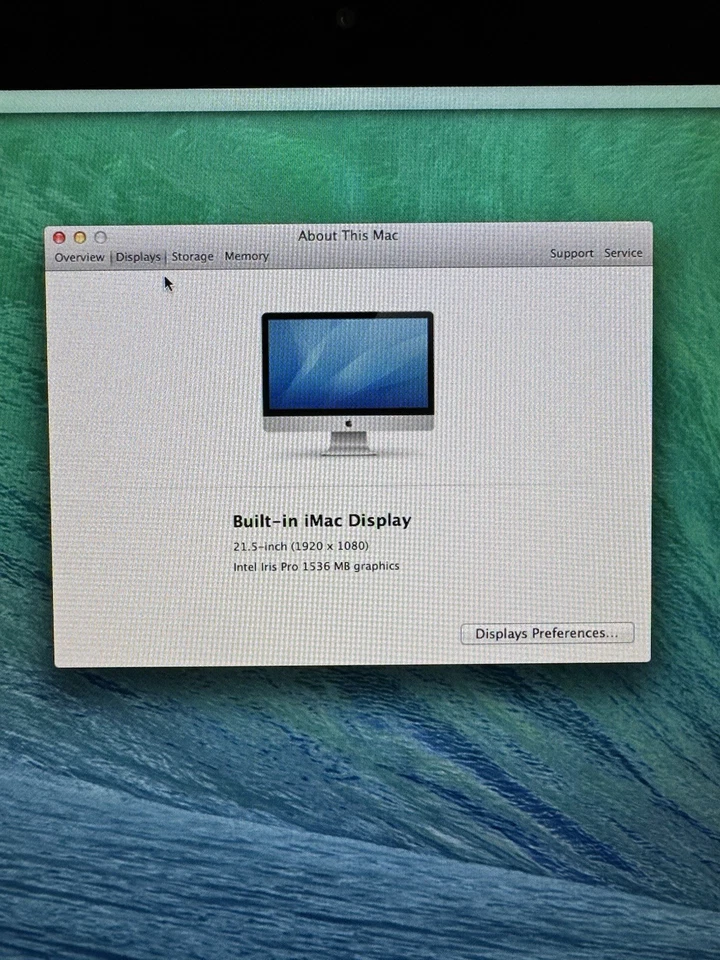
Task: Go to the Memory tab
Action: (x=246, y=256)
